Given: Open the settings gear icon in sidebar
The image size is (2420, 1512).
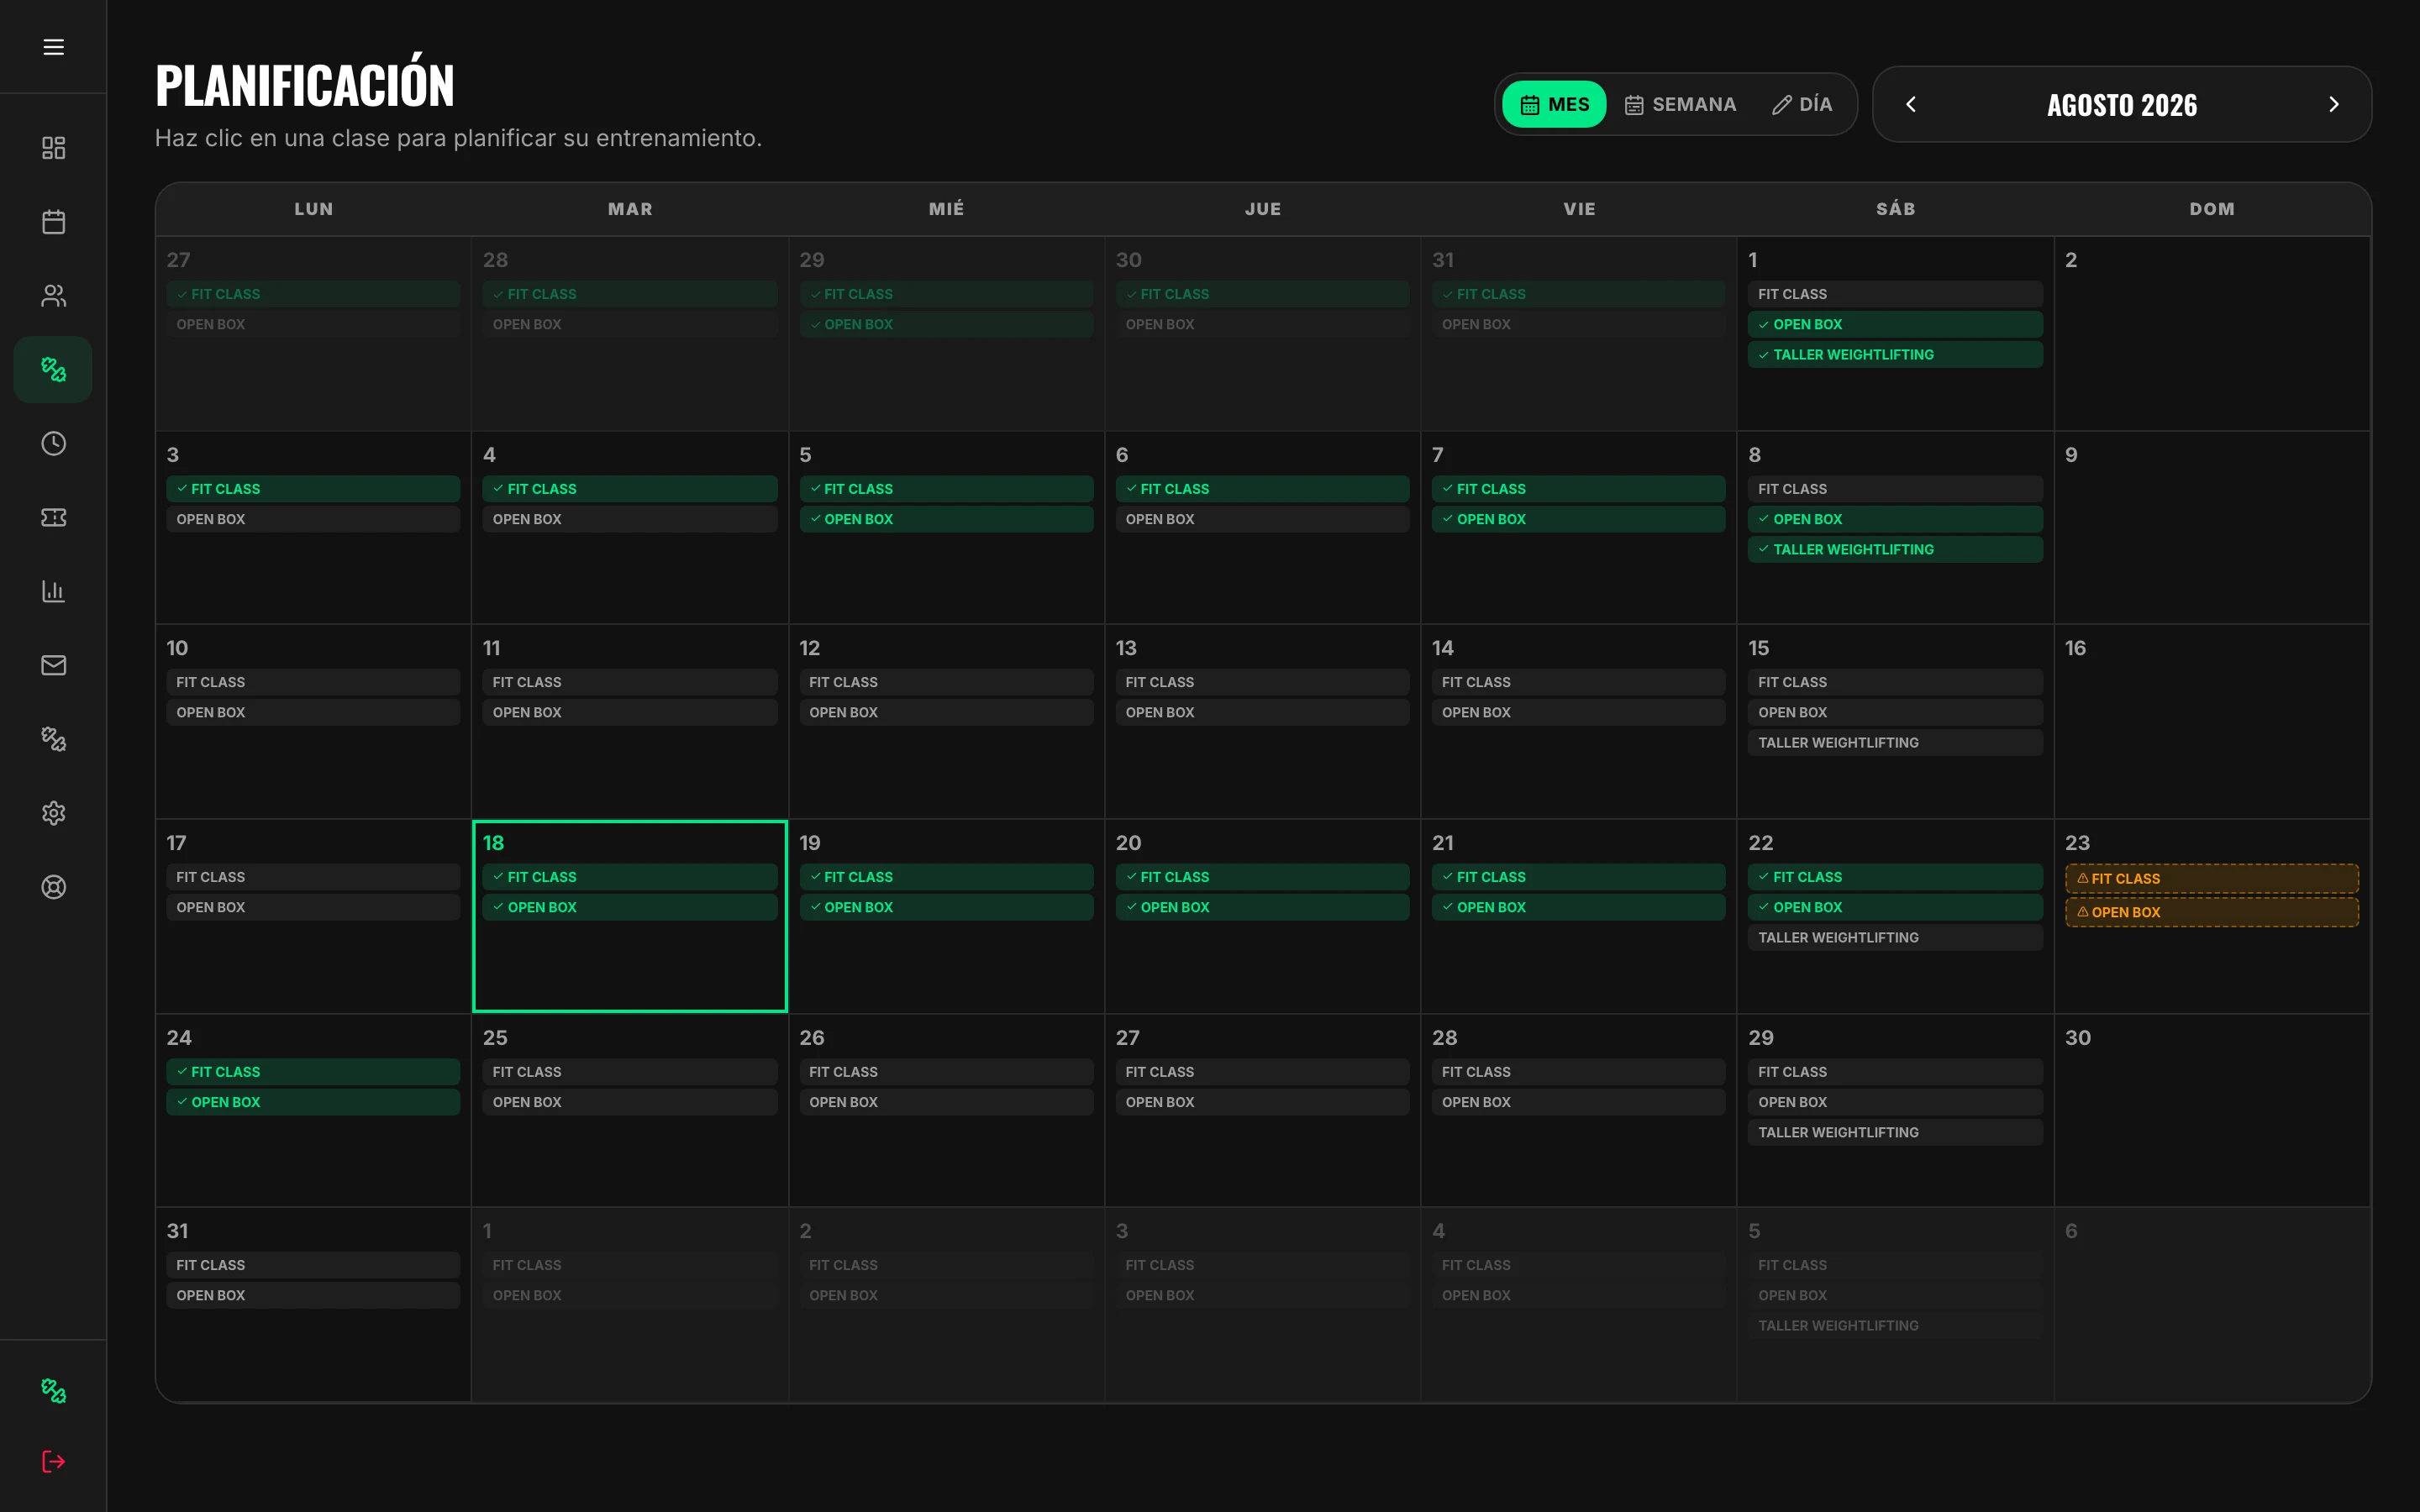Looking at the screenshot, I should (x=53, y=813).
